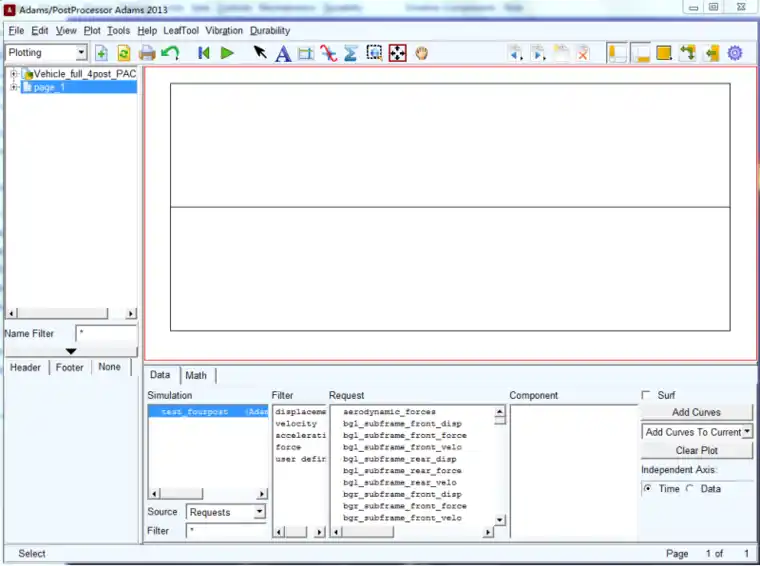
Task: Open the File menu
Action: point(16,31)
